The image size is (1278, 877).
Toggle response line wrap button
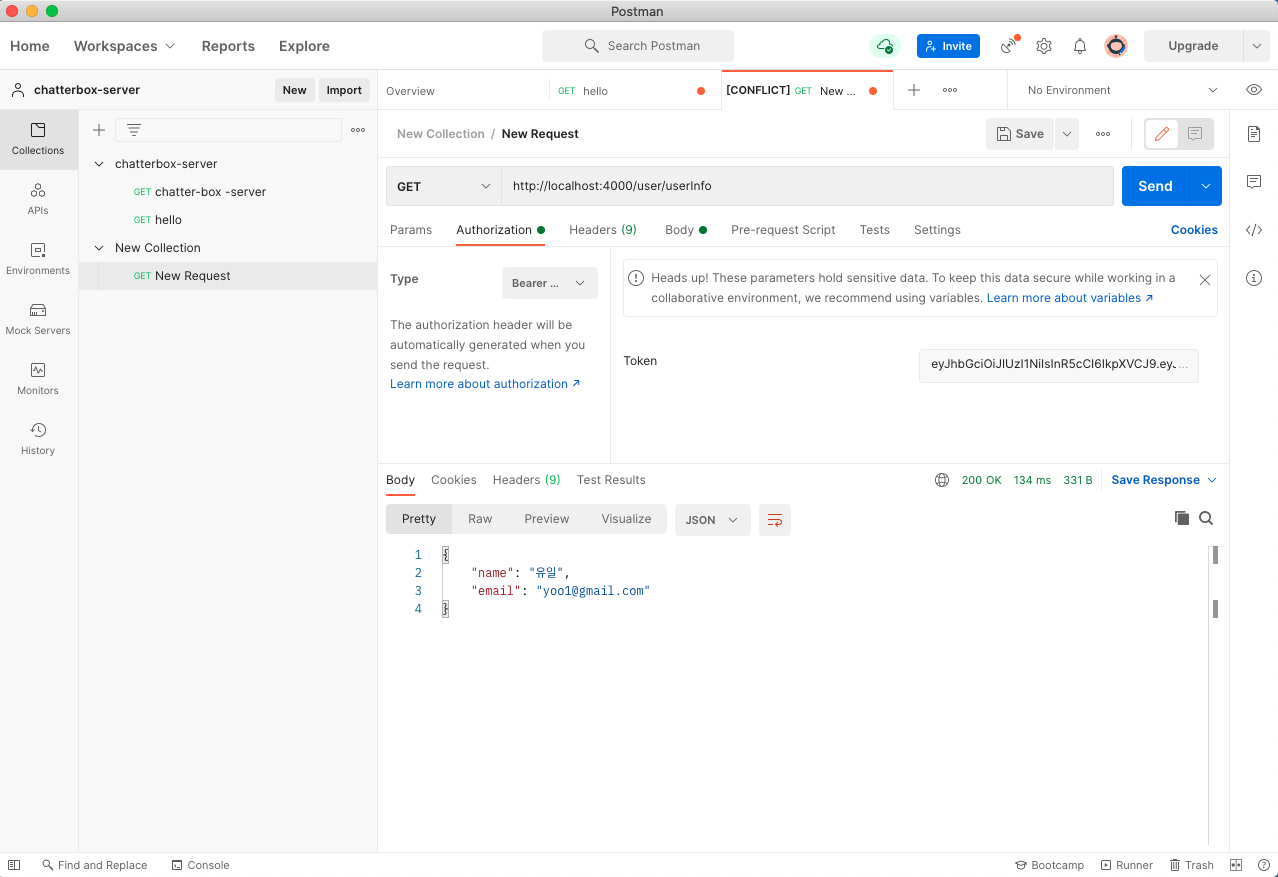tap(775, 519)
